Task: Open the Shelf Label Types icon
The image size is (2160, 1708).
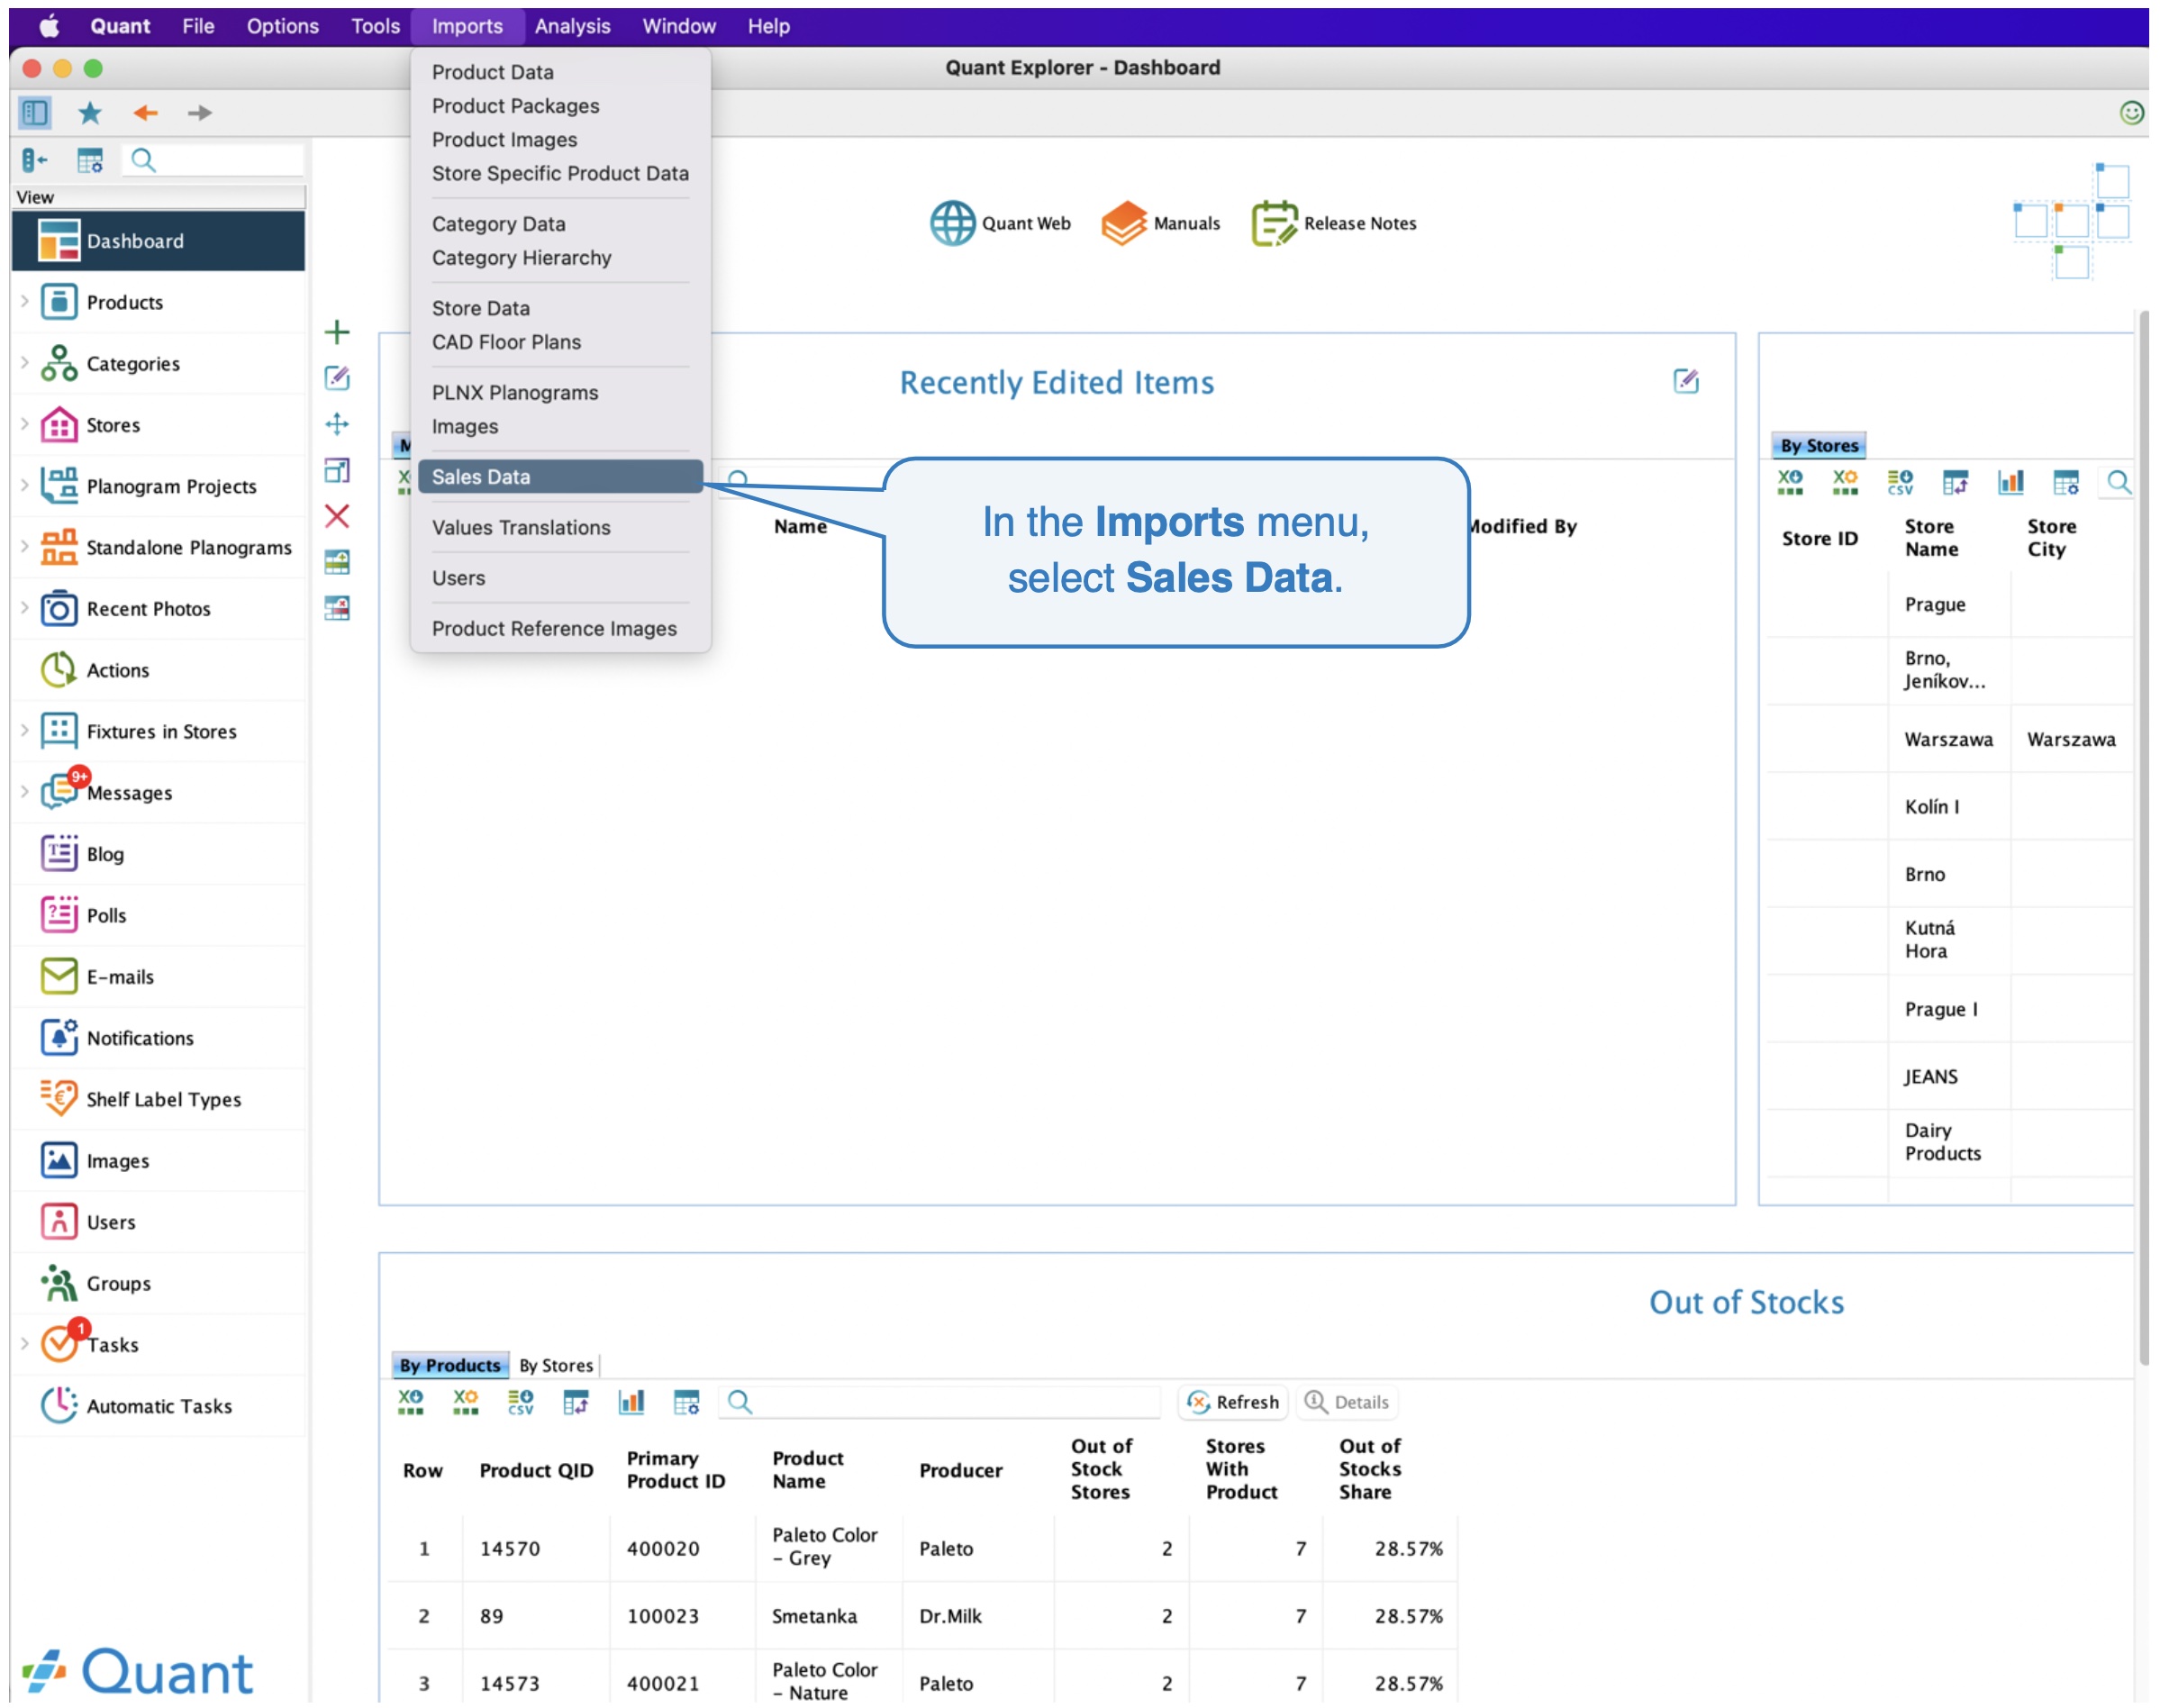Action: tap(59, 1099)
